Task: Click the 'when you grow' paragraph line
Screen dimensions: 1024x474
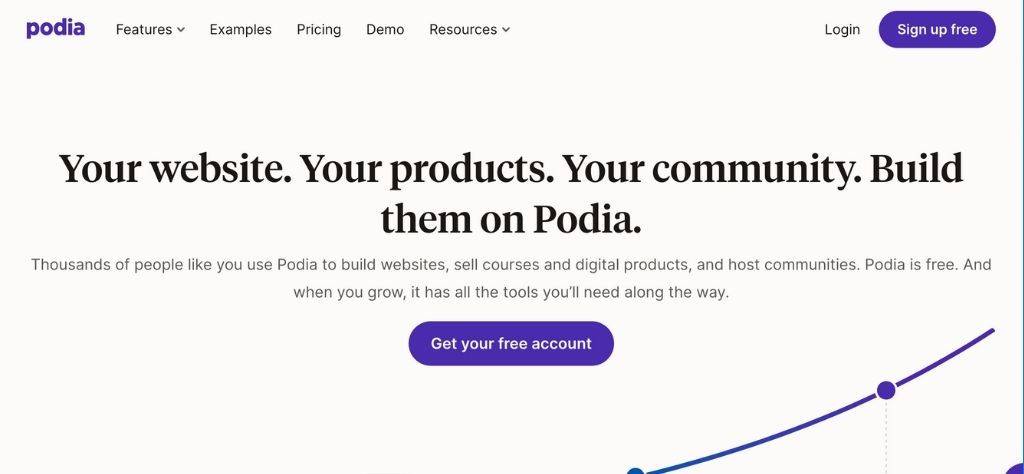Action: click(511, 293)
